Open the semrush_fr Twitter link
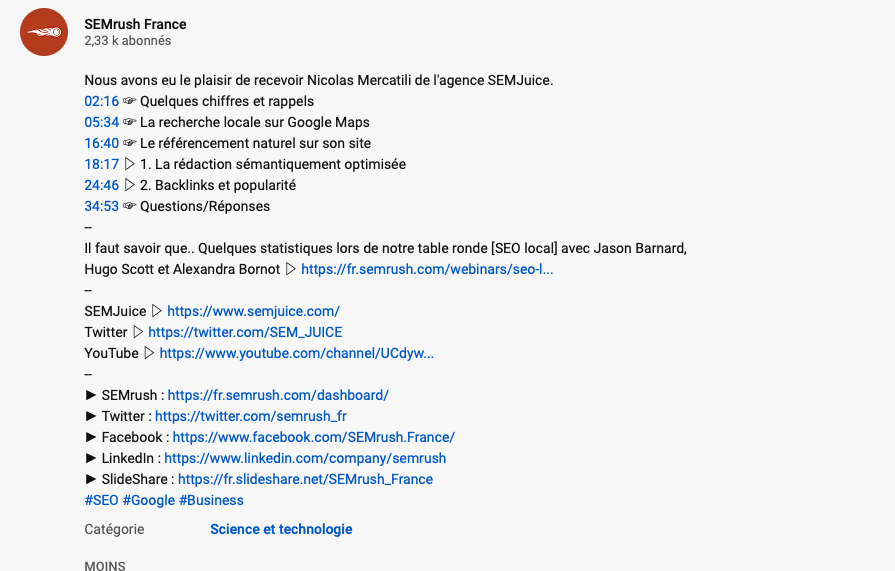The image size is (895, 571). click(x=251, y=416)
